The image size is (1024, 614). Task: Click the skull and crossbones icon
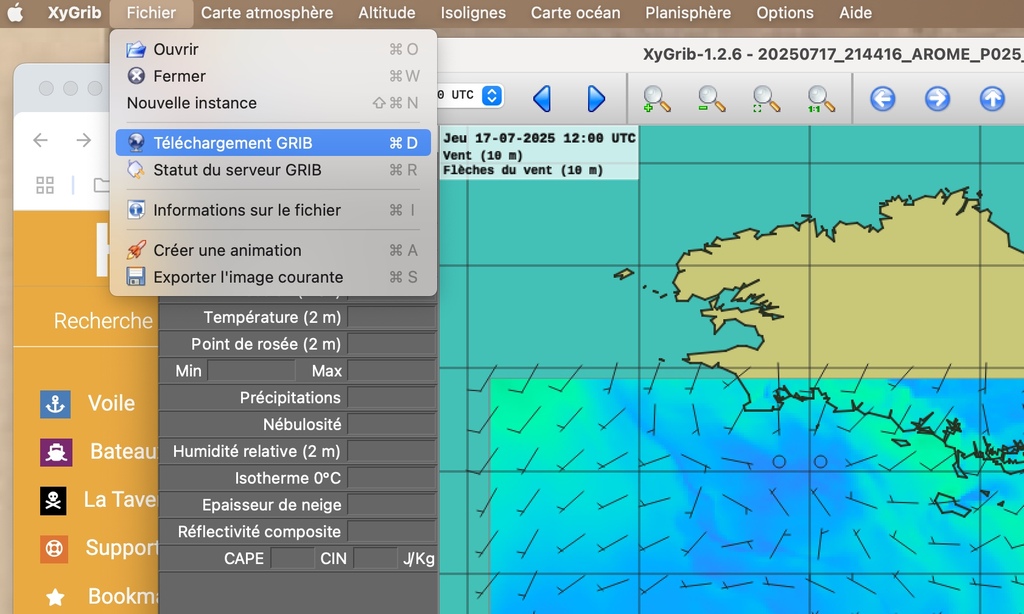(53, 501)
